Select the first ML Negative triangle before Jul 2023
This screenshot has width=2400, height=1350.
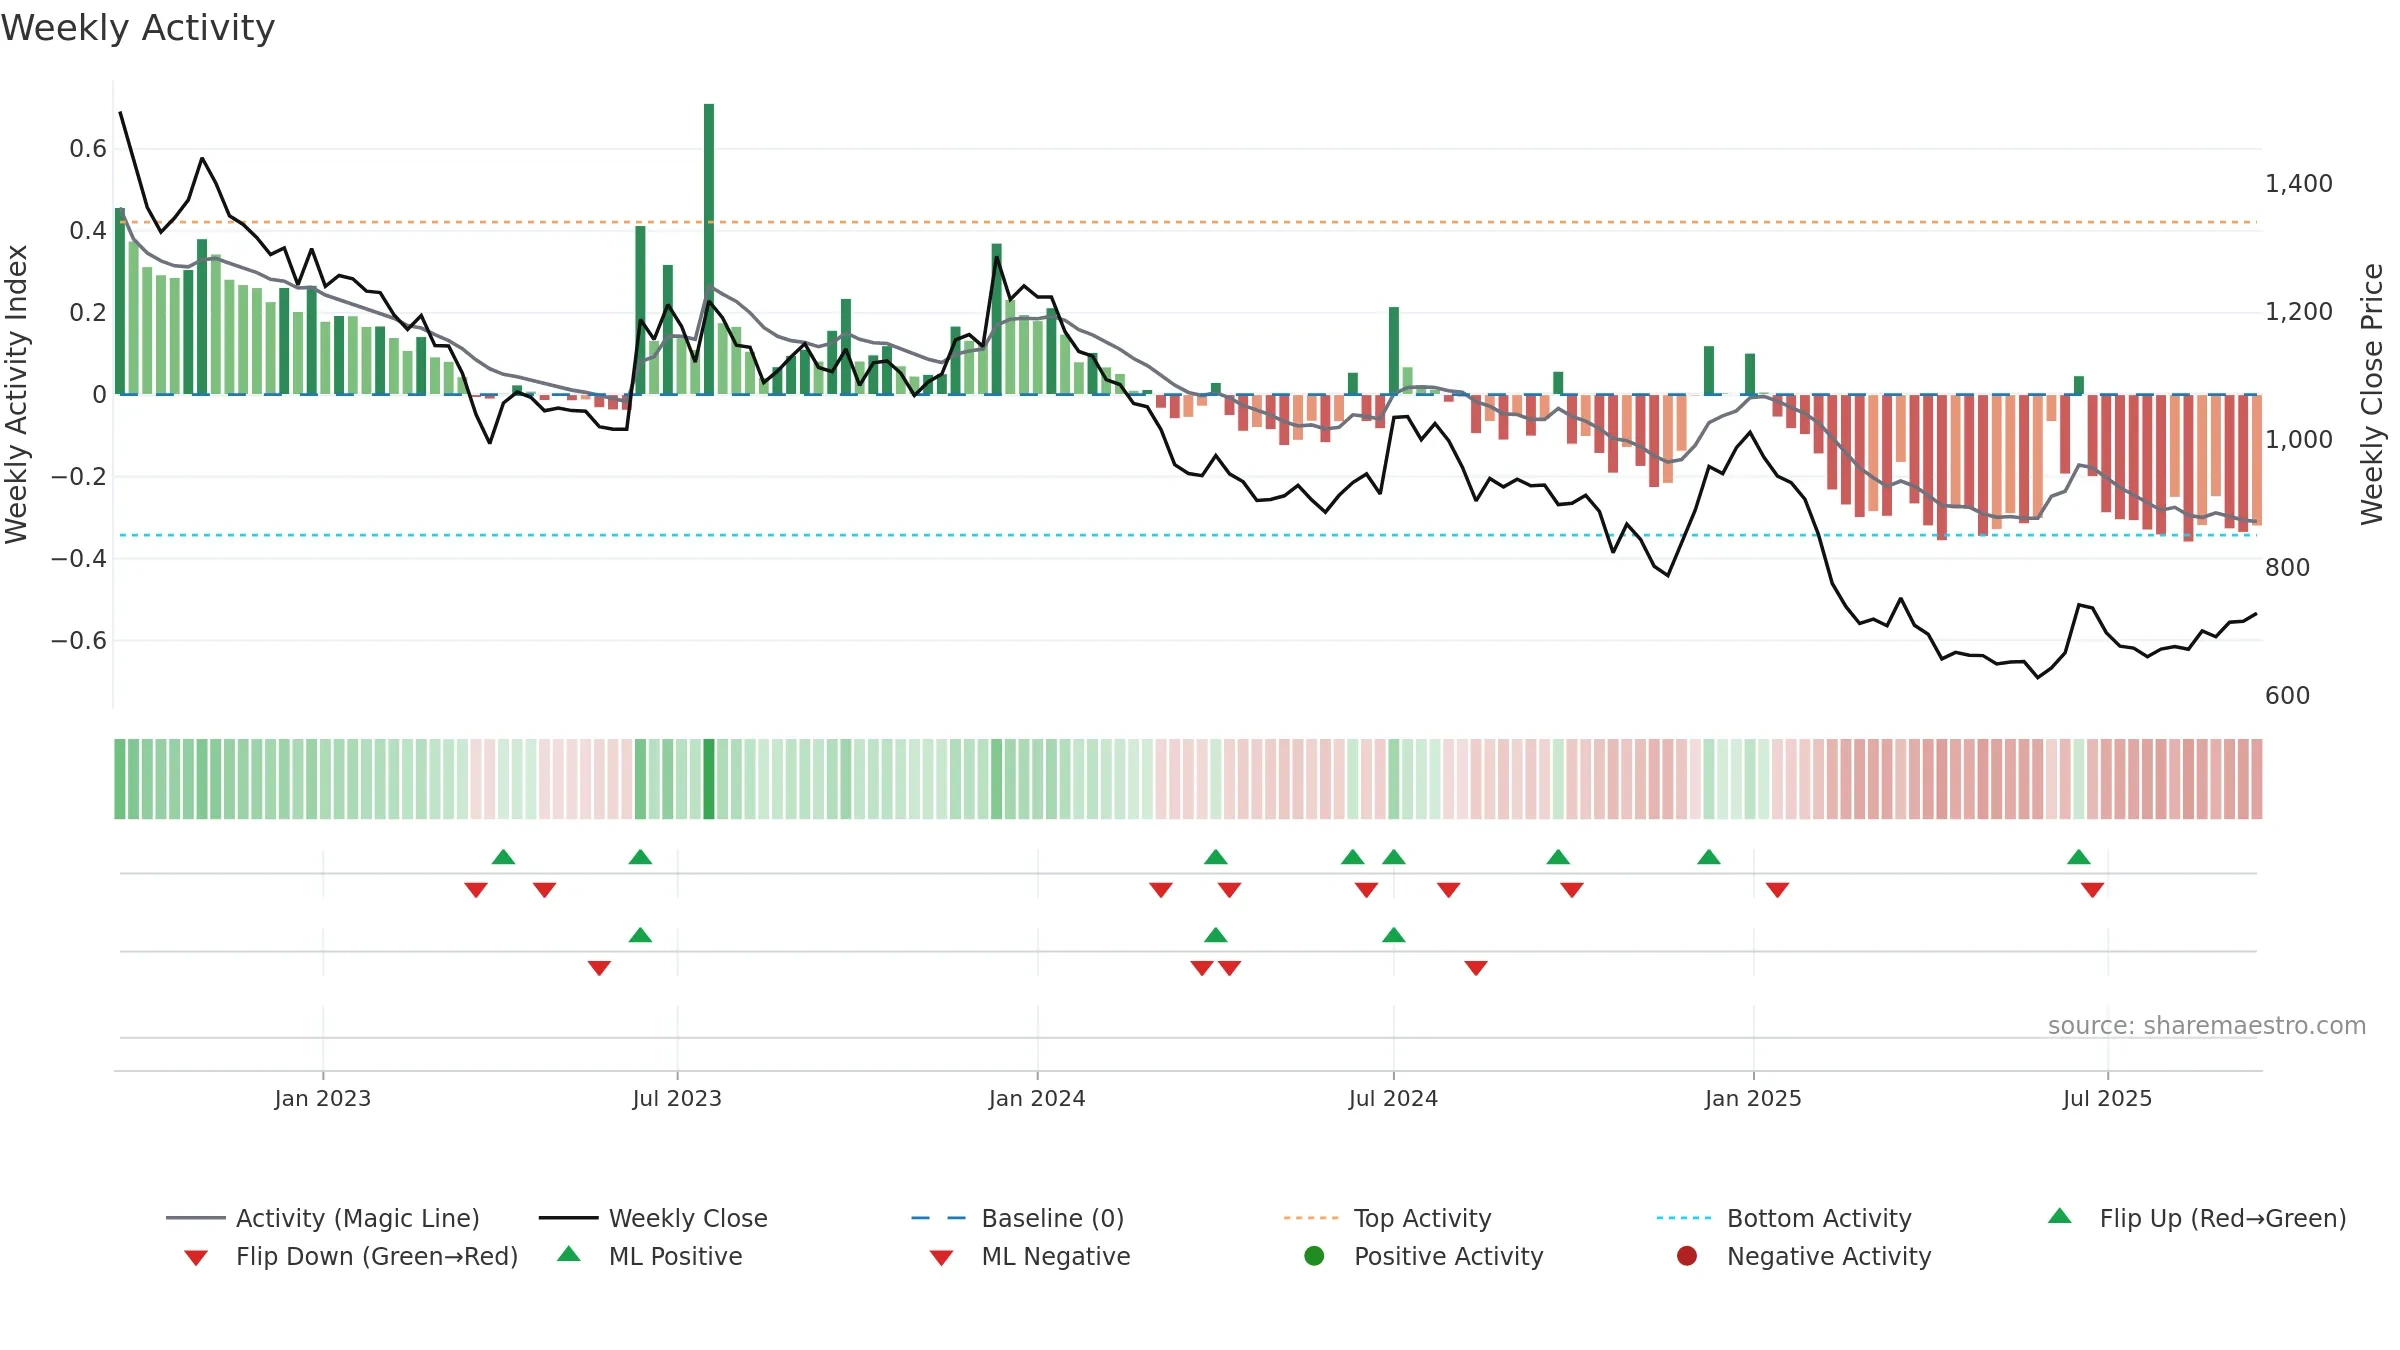pyautogui.click(x=599, y=967)
